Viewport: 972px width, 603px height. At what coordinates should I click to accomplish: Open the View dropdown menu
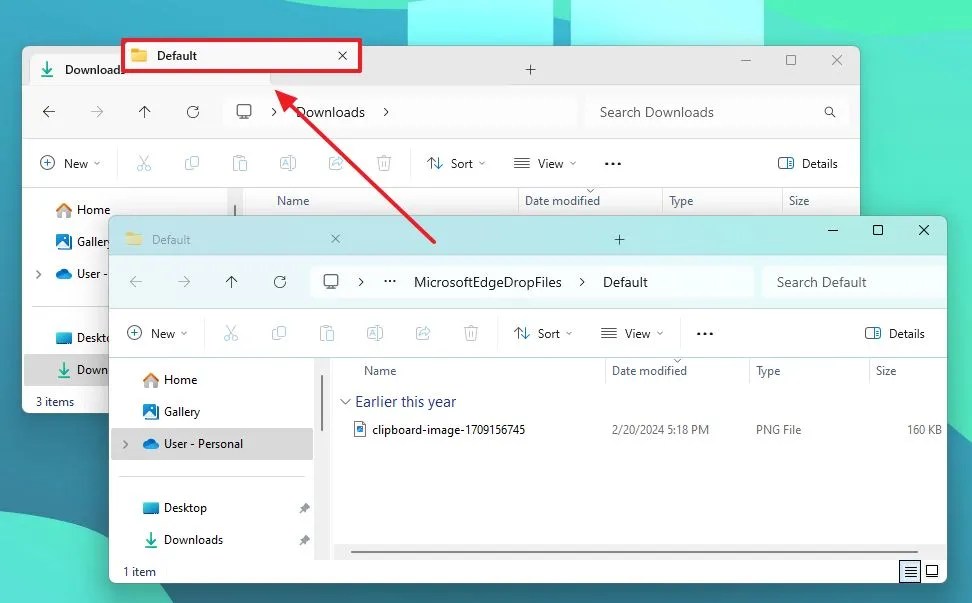click(632, 332)
